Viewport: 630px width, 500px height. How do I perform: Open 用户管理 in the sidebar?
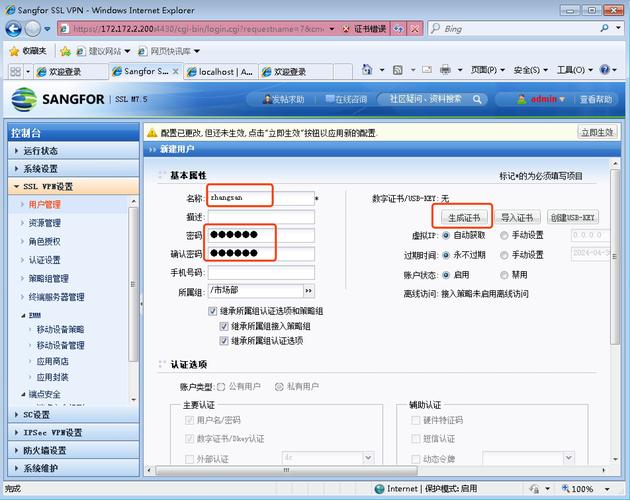tap(45, 205)
